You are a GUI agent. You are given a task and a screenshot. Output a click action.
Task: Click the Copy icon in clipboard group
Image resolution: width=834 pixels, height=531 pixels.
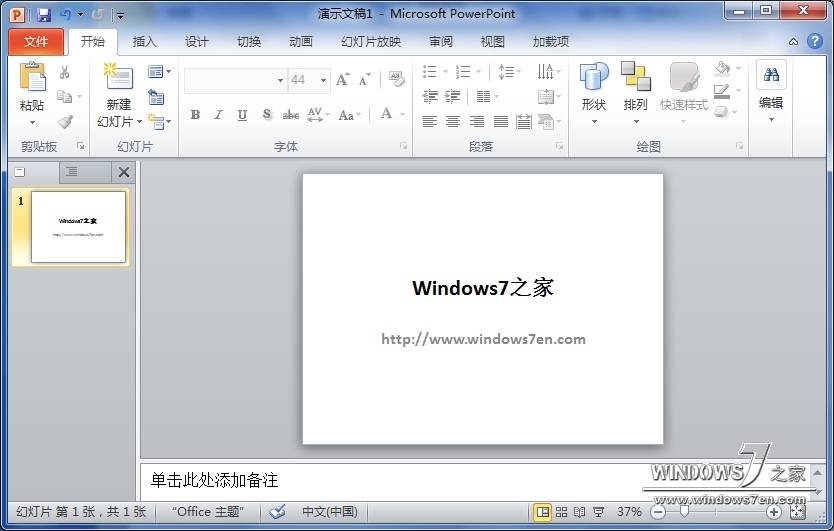click(64, 96)
